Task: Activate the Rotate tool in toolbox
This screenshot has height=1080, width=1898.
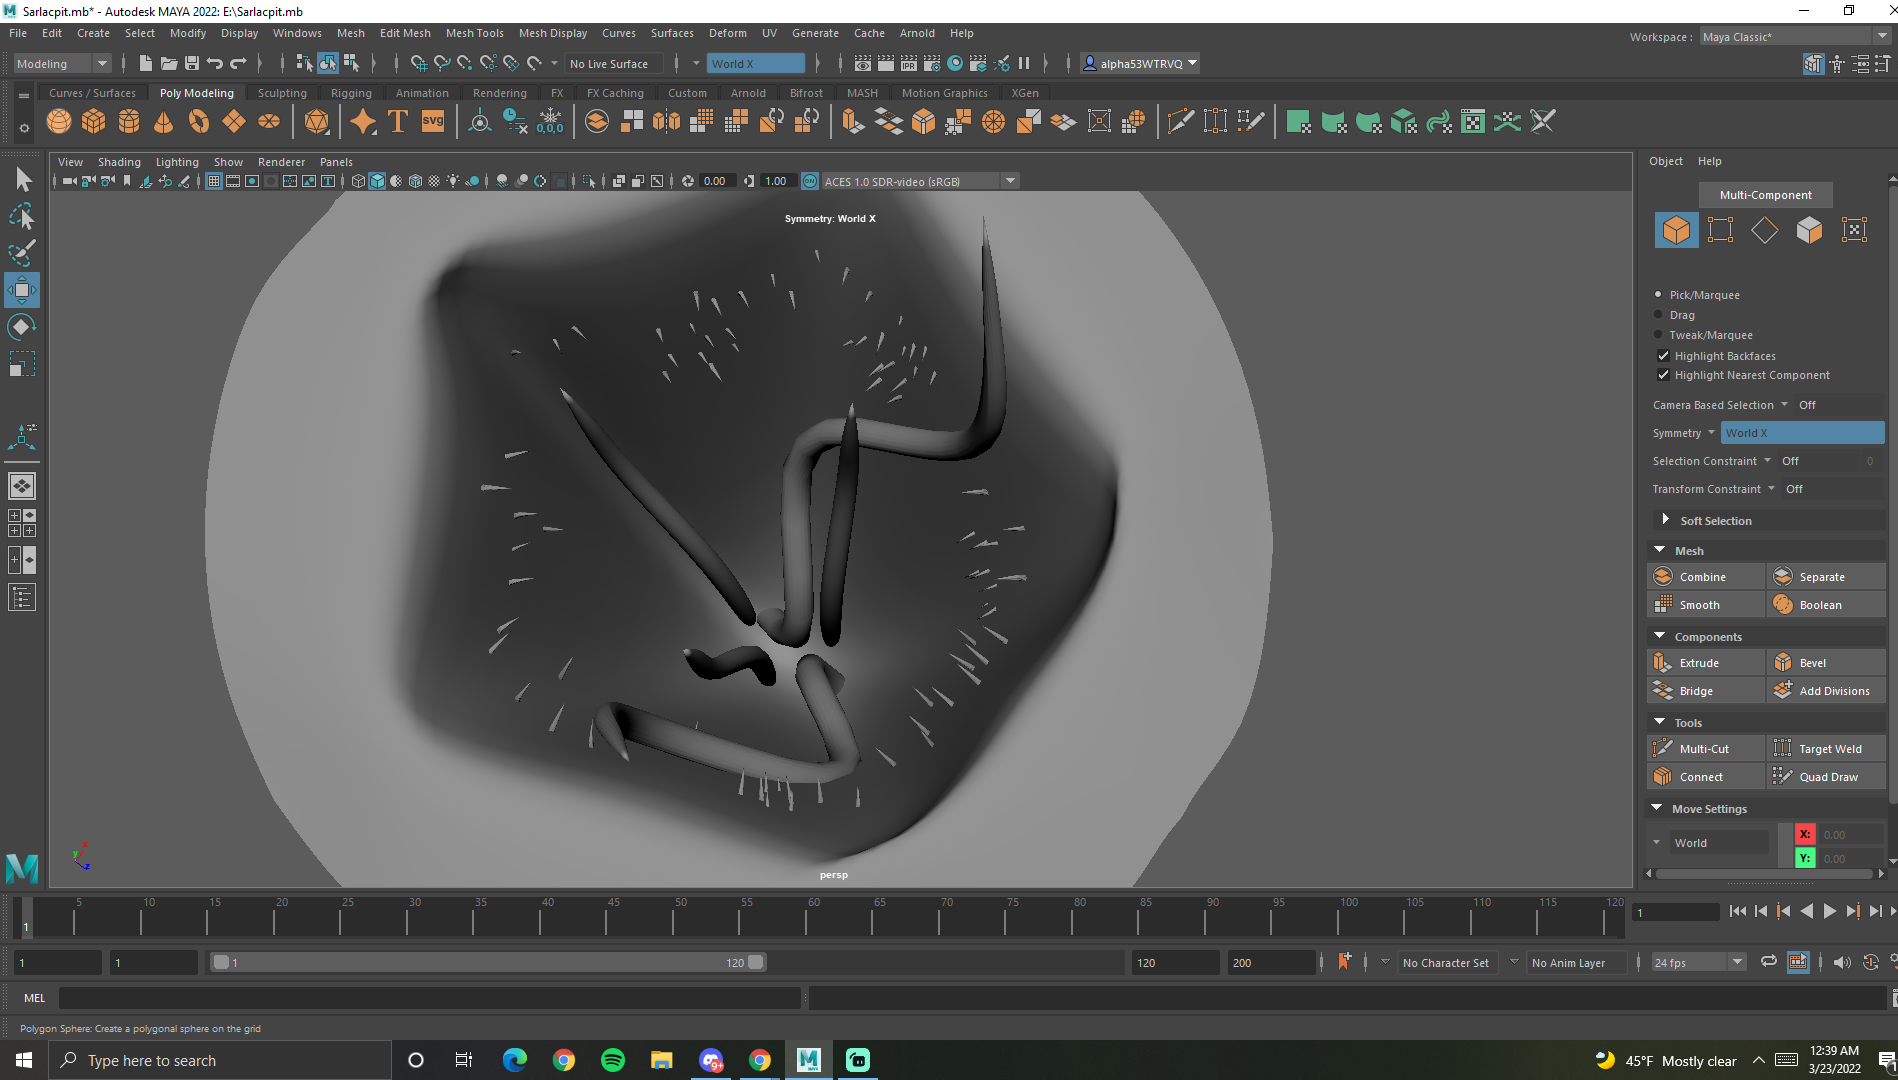Action: point(22,327)
